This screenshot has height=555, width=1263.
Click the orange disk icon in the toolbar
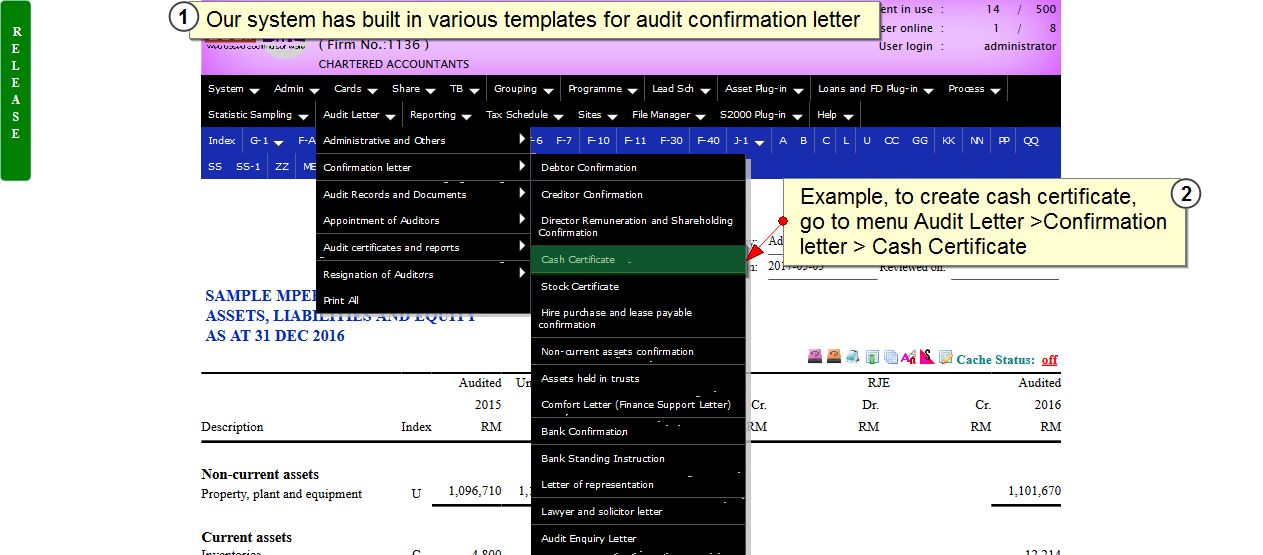(833, 357)
